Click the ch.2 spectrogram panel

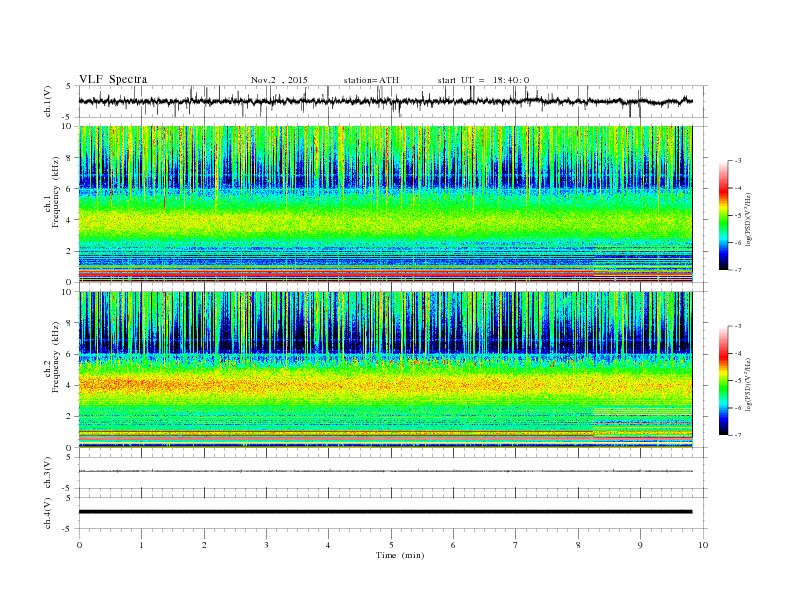(385, 370)
